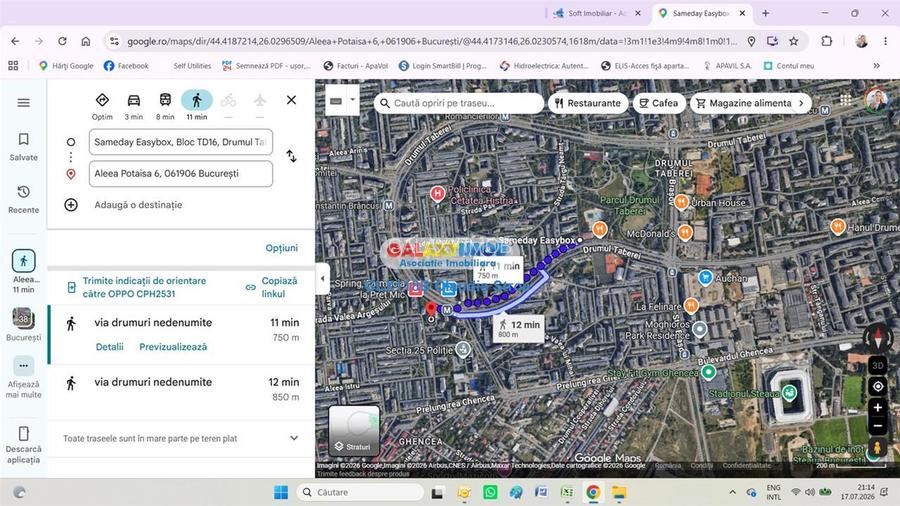The width and height of the screenshot is (900, 506).
Task: Open București recent place thumbnail
Action: (24, 324)
